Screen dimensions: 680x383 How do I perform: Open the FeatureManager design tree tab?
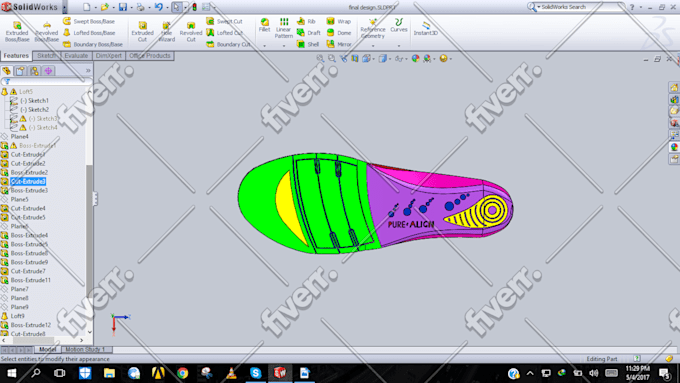7,71
